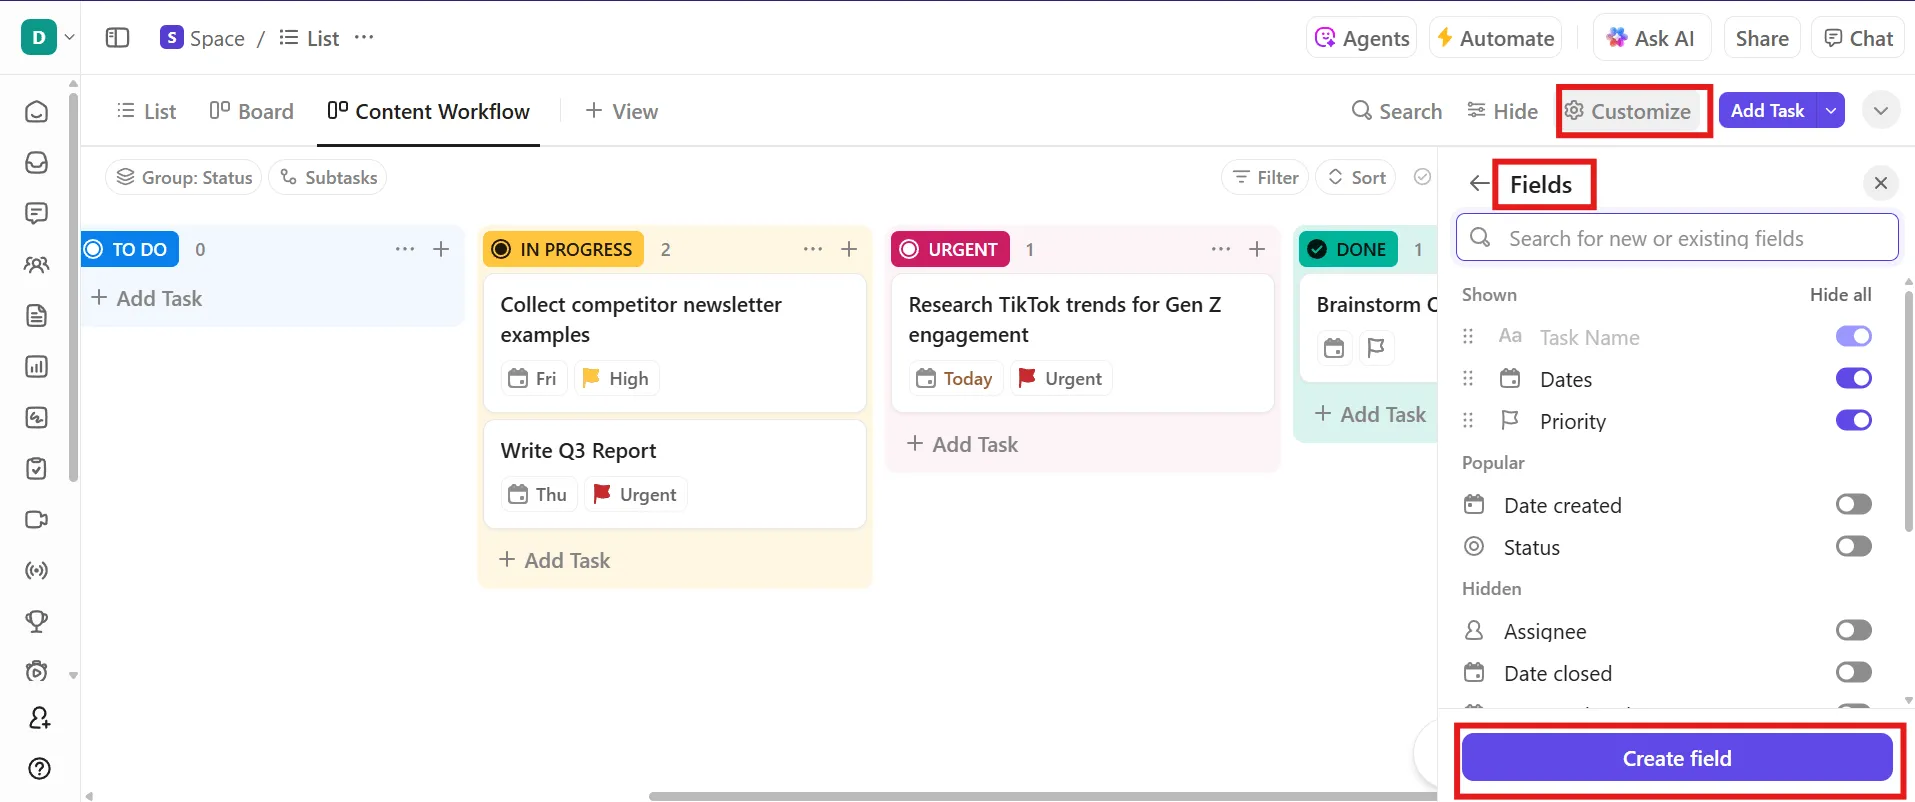Open the Docs icon in the sidebar
This screenshot has height=802, width=1915.
(37, 316)
